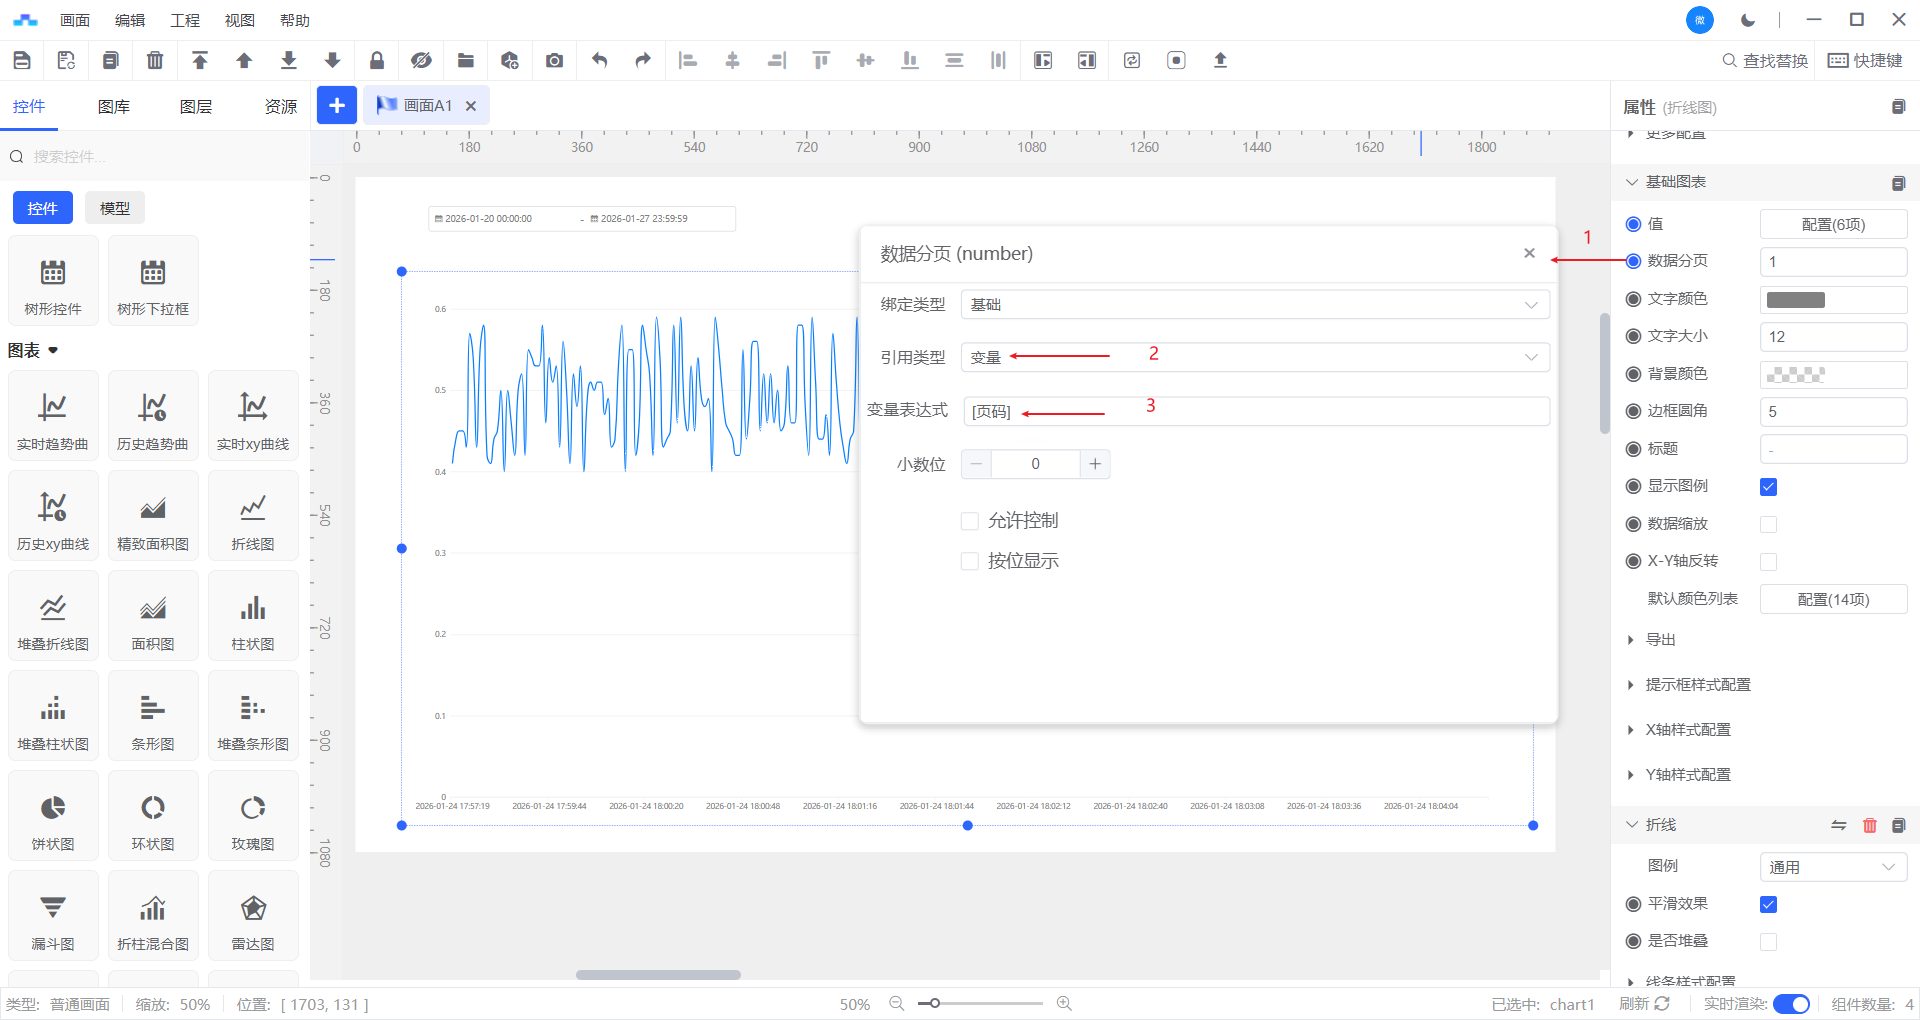This screenshot has width=1920, height=1020.
Task: Expand the X轴样式配置 section
Action: click(x=1688, y=730)
